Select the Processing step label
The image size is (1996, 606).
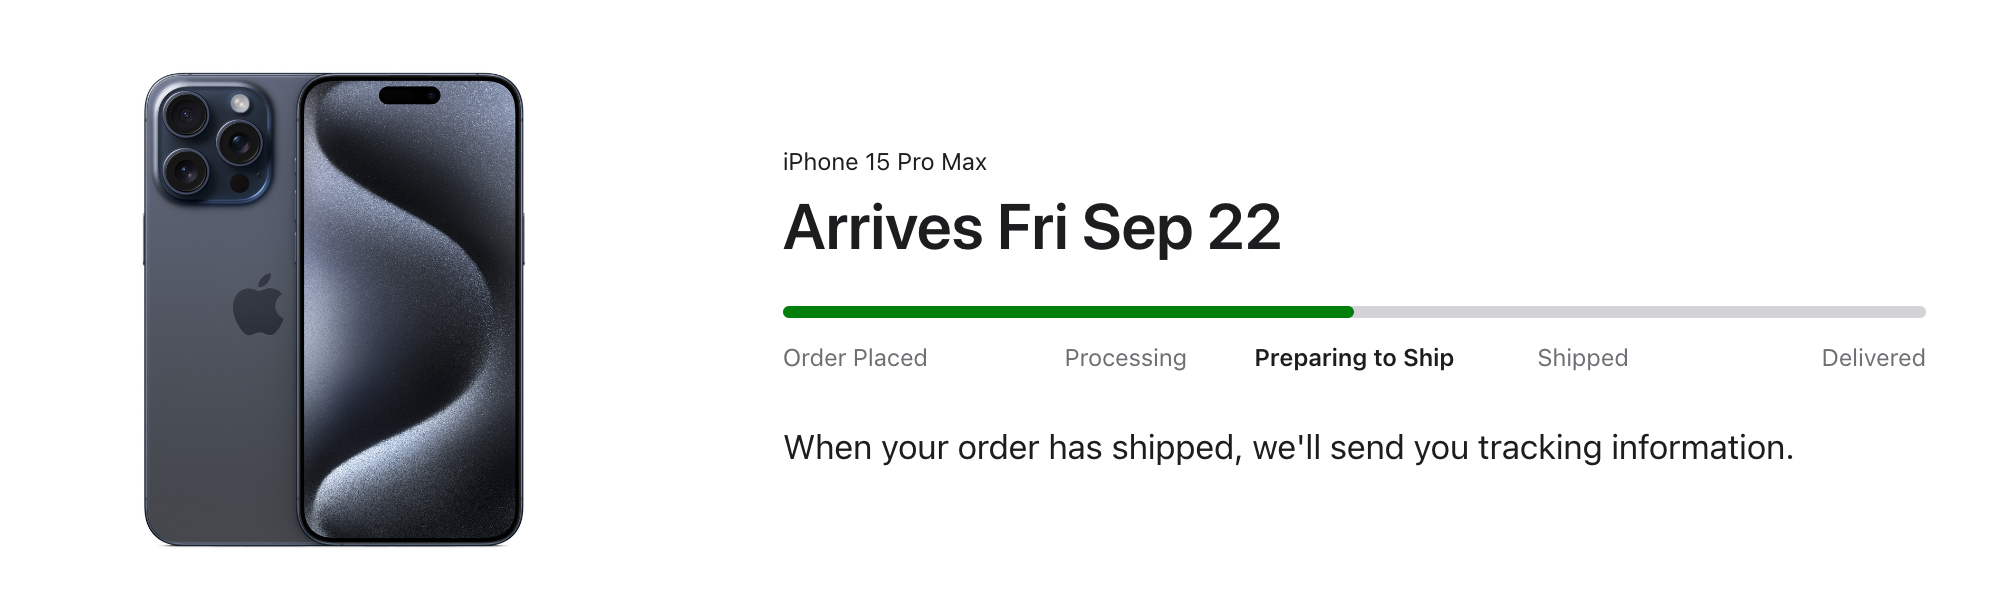coord(1125,358)
